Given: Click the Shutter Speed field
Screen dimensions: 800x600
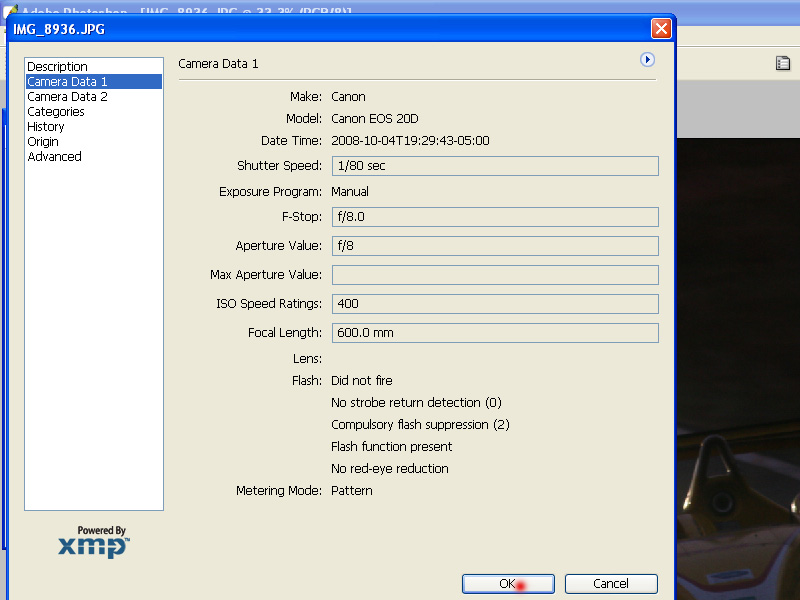Looking at the screenshot, I should 495,166.
